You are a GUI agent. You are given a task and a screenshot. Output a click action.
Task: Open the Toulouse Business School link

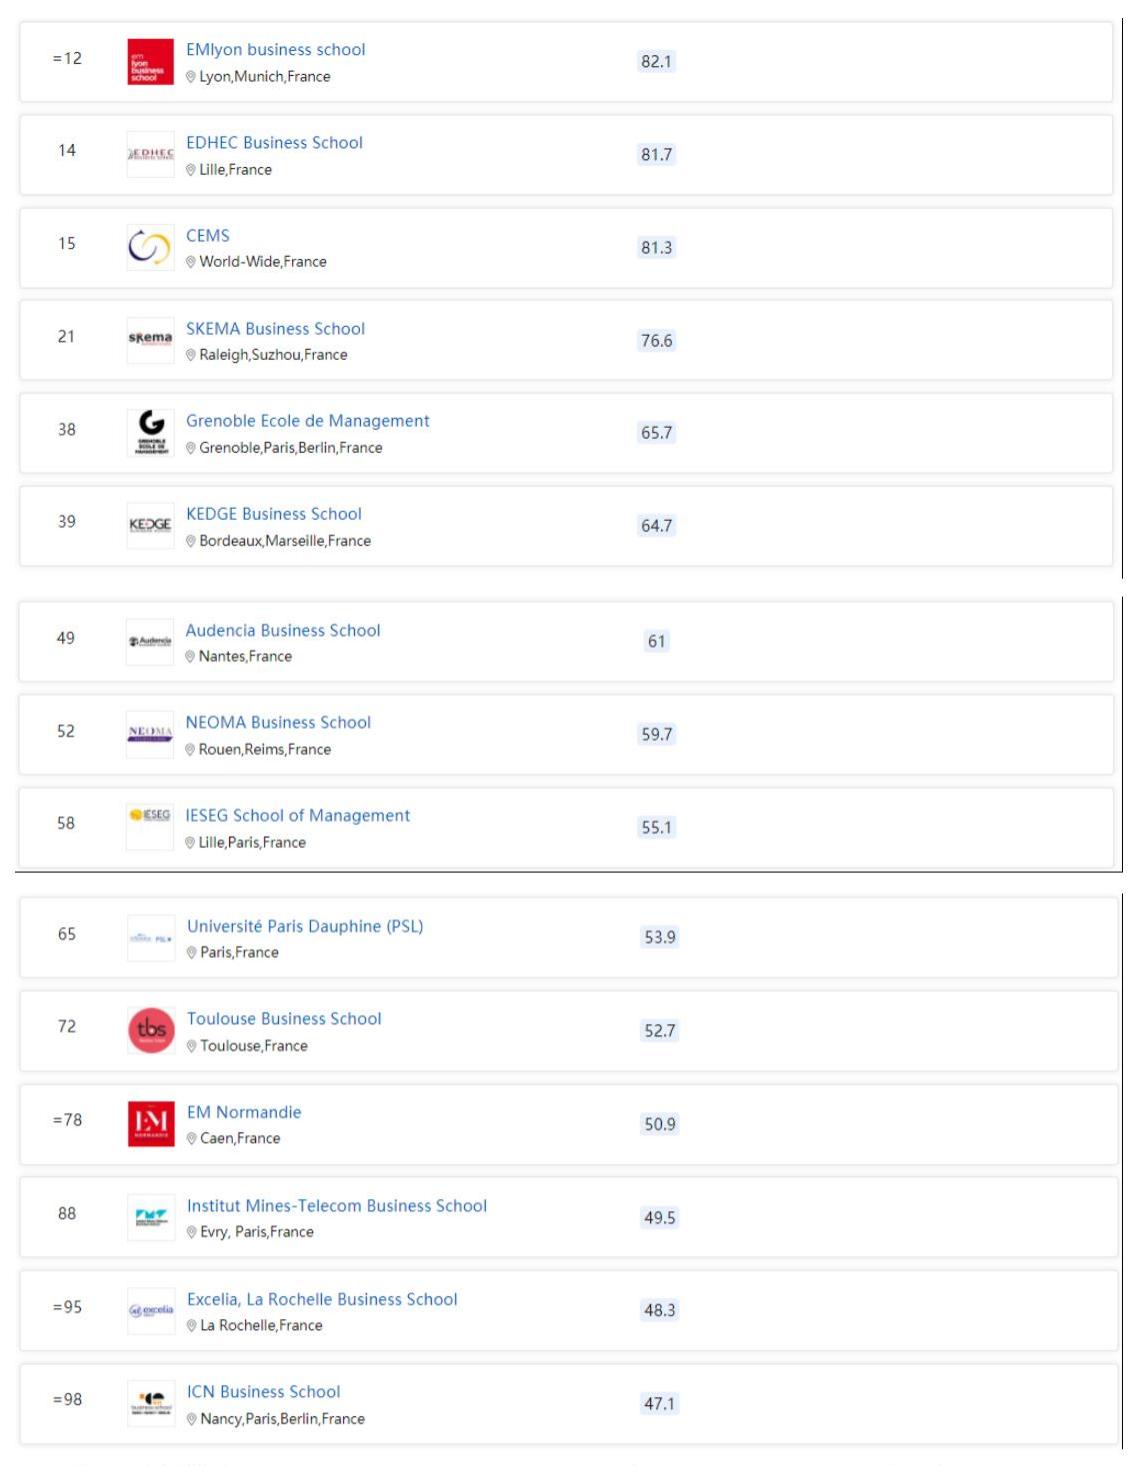click(284, 1019)
